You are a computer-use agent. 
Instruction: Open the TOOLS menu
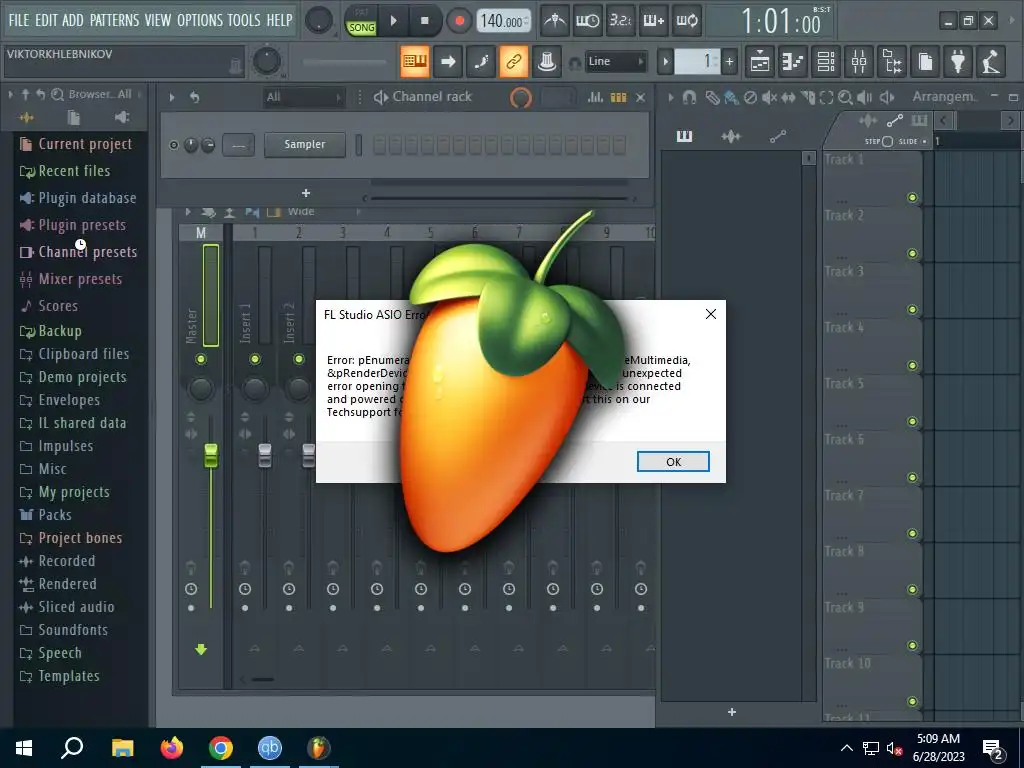244,20
